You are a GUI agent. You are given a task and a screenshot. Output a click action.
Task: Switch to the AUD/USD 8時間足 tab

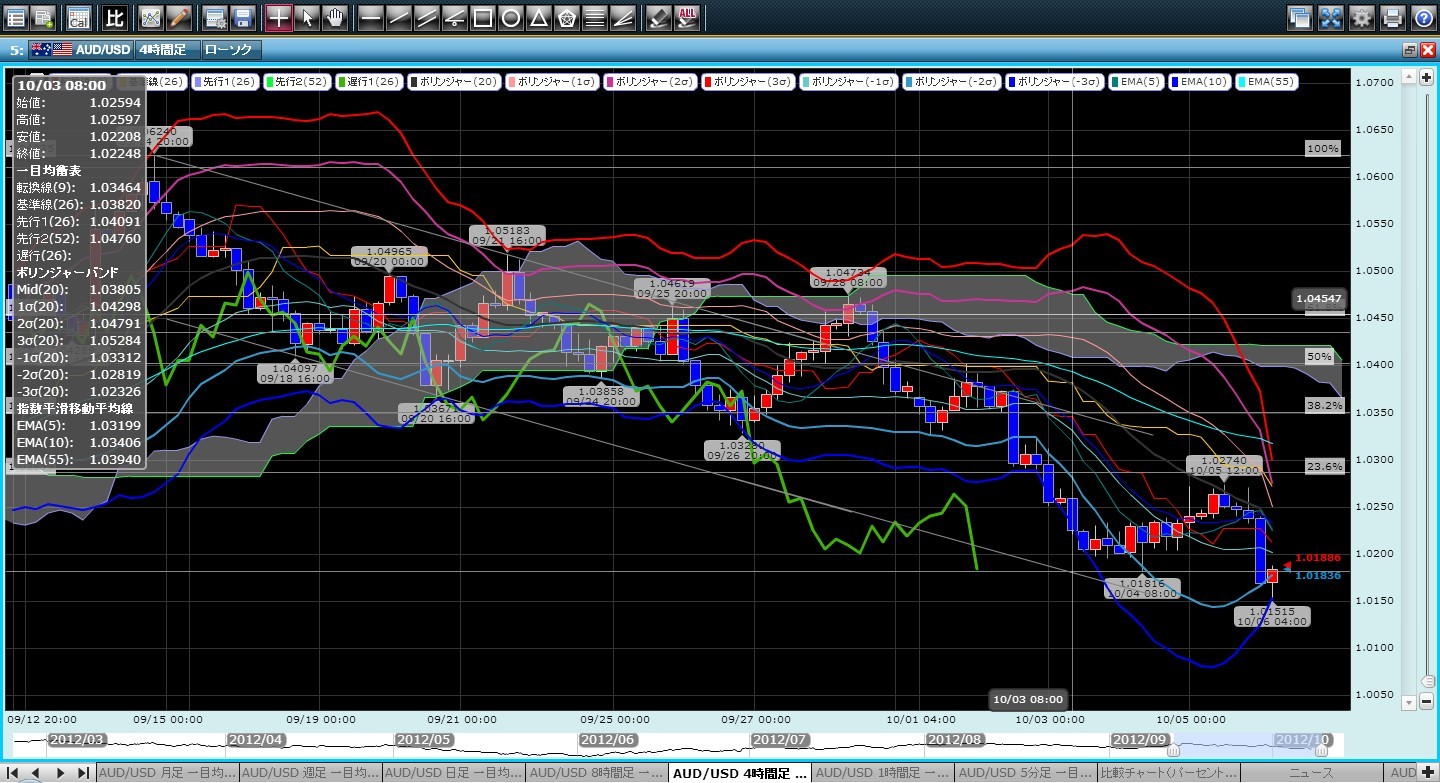point(595,773)
